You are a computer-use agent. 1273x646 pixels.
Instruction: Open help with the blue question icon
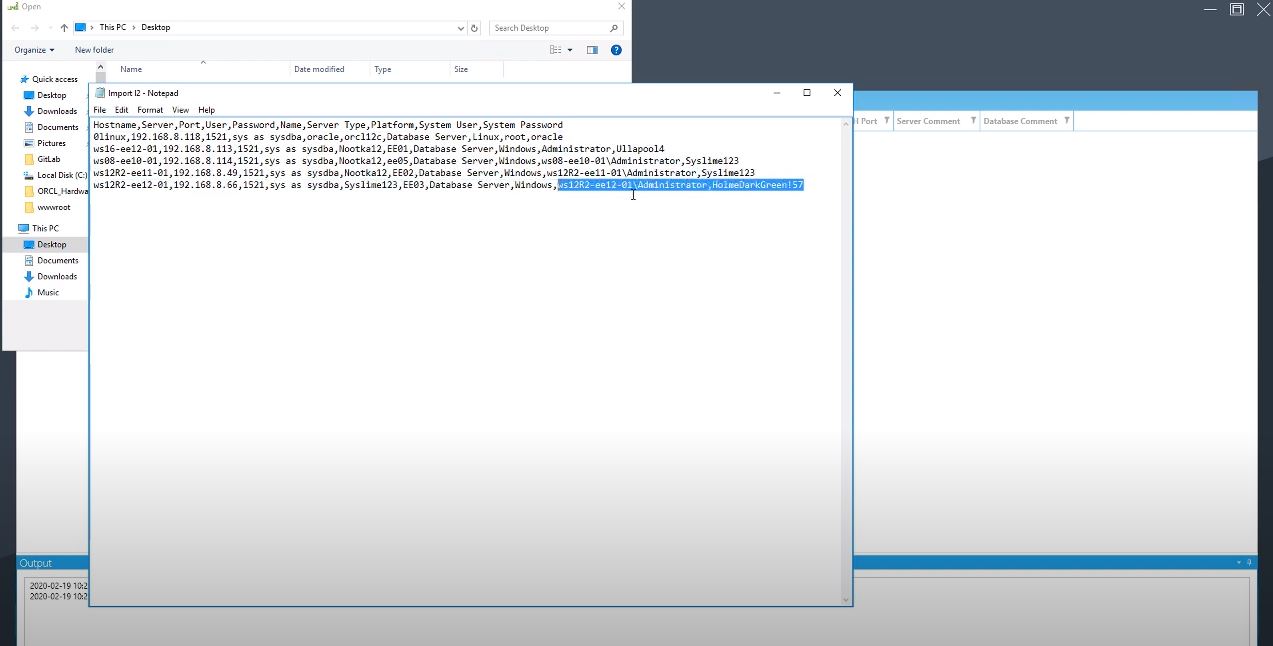pyautogui.click(x=617, y=50)
